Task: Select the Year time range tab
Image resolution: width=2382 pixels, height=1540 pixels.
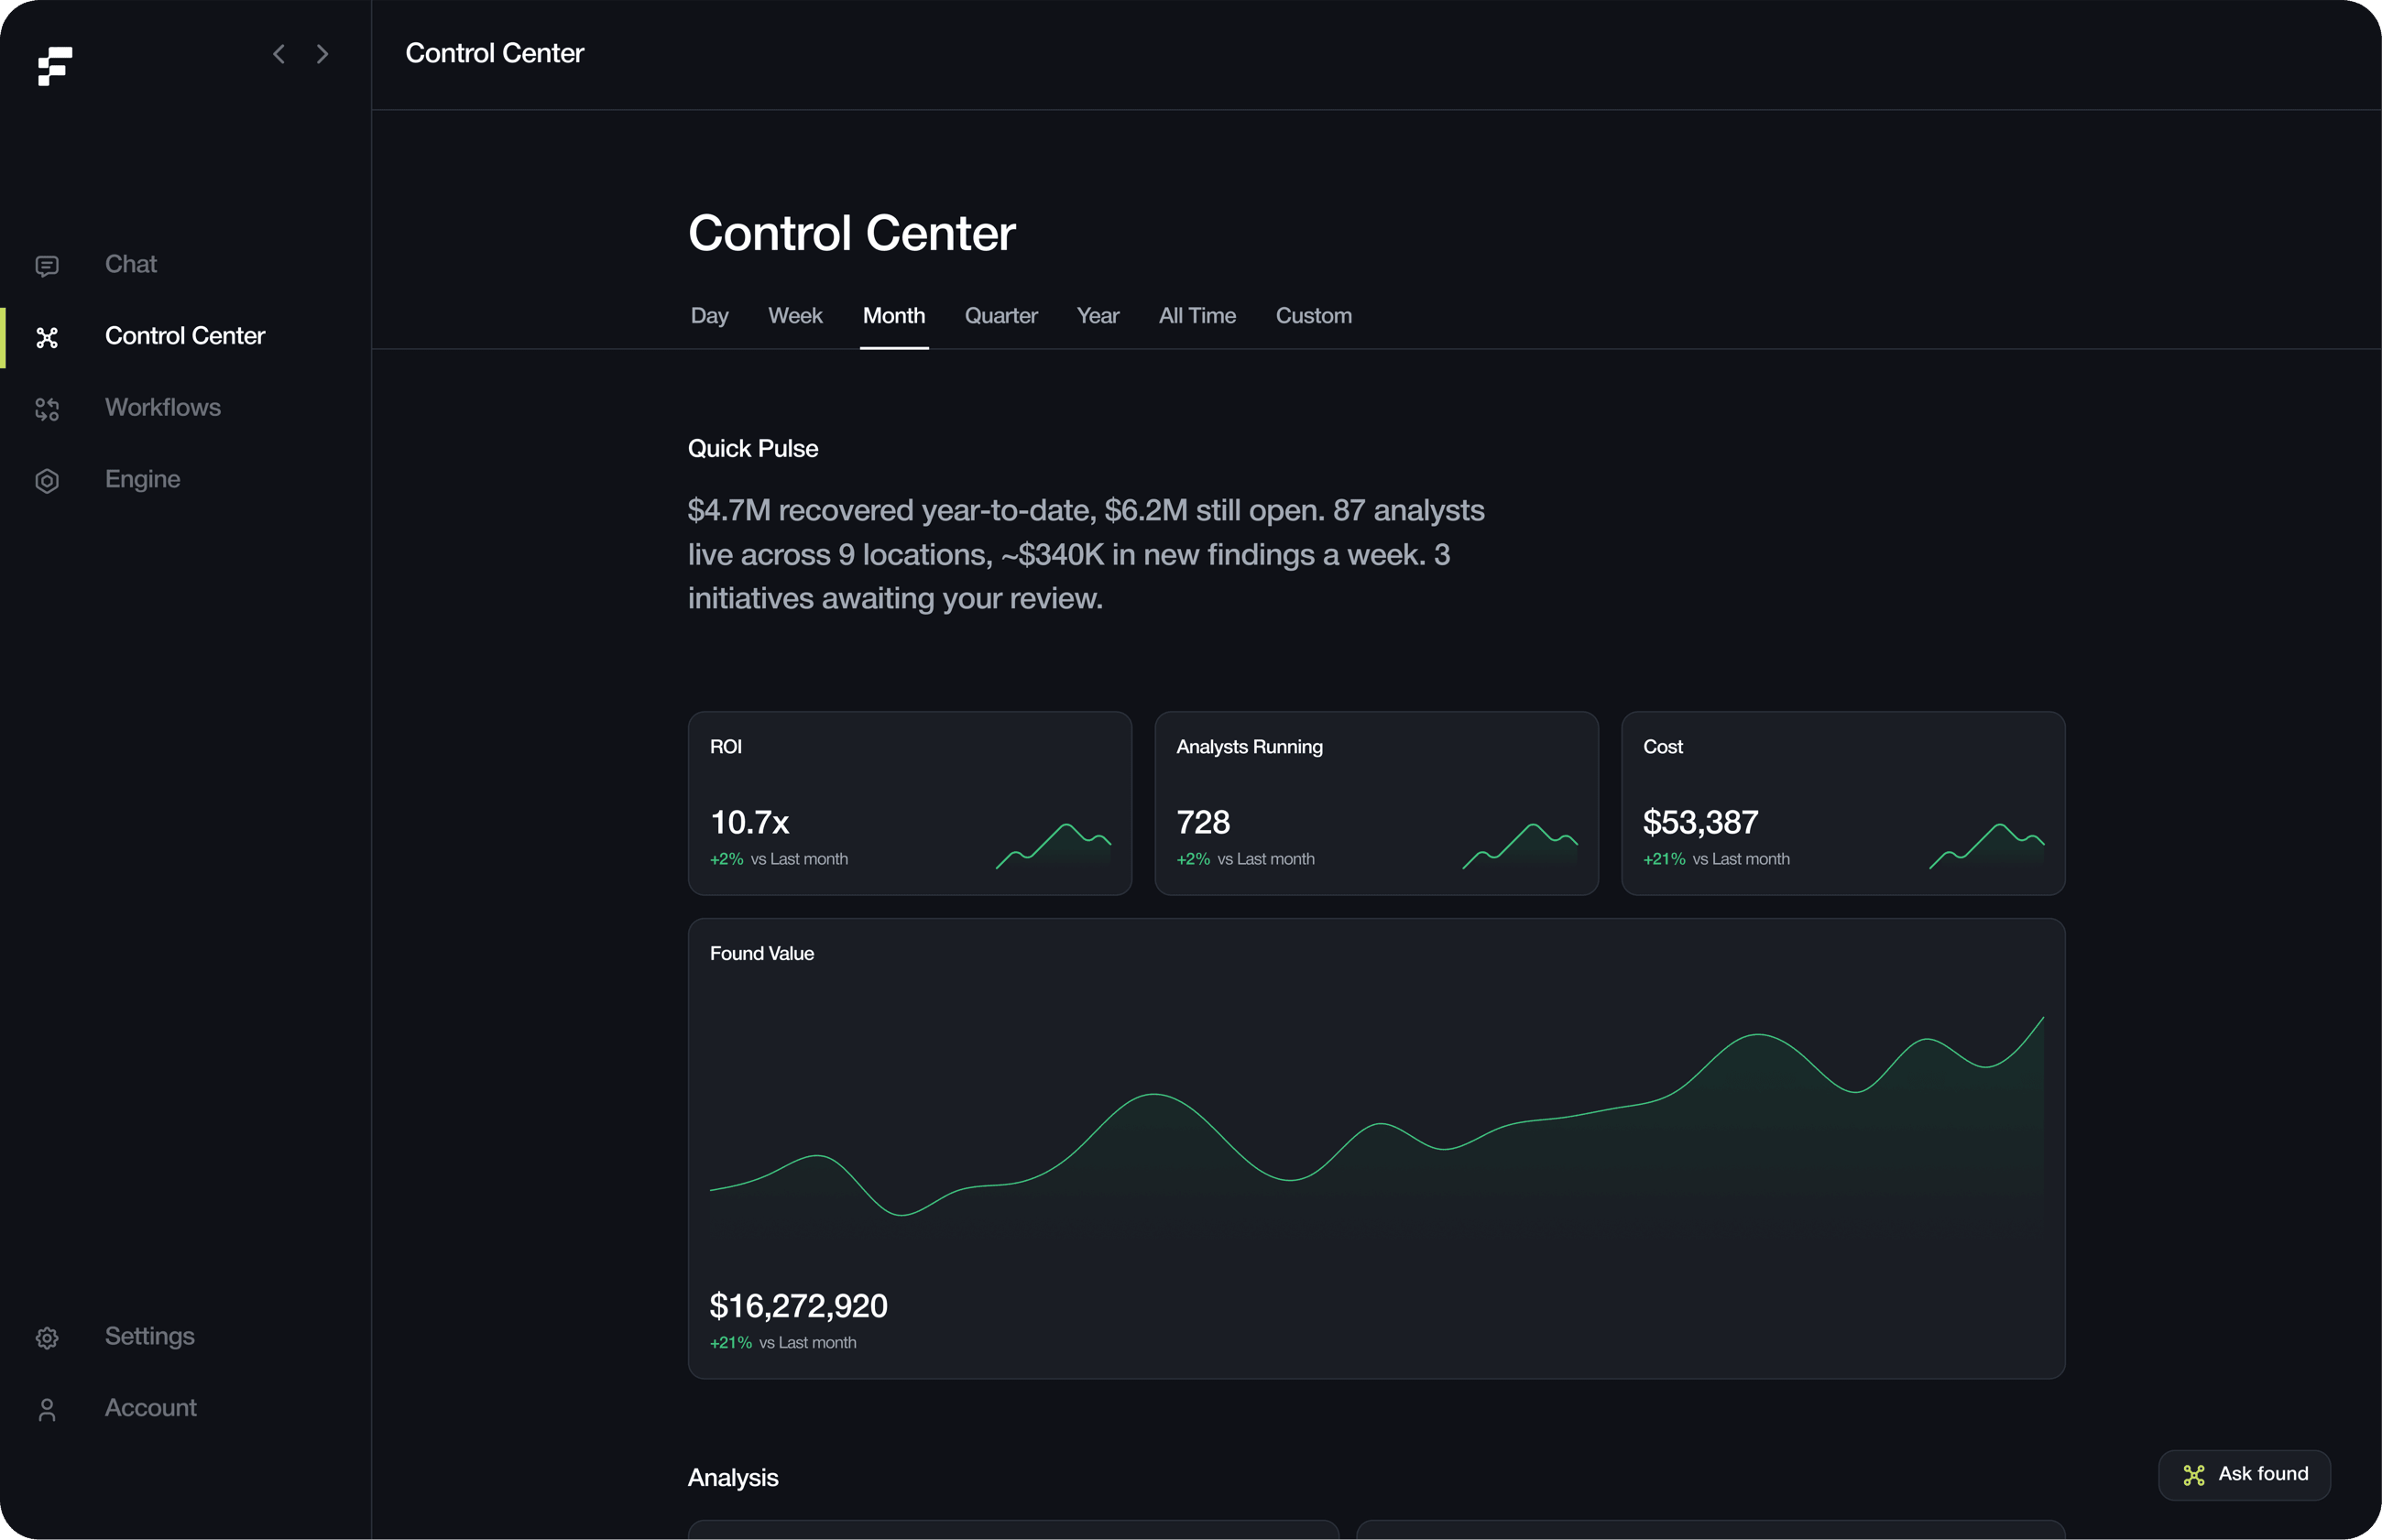Action: tap(1098, 316)
